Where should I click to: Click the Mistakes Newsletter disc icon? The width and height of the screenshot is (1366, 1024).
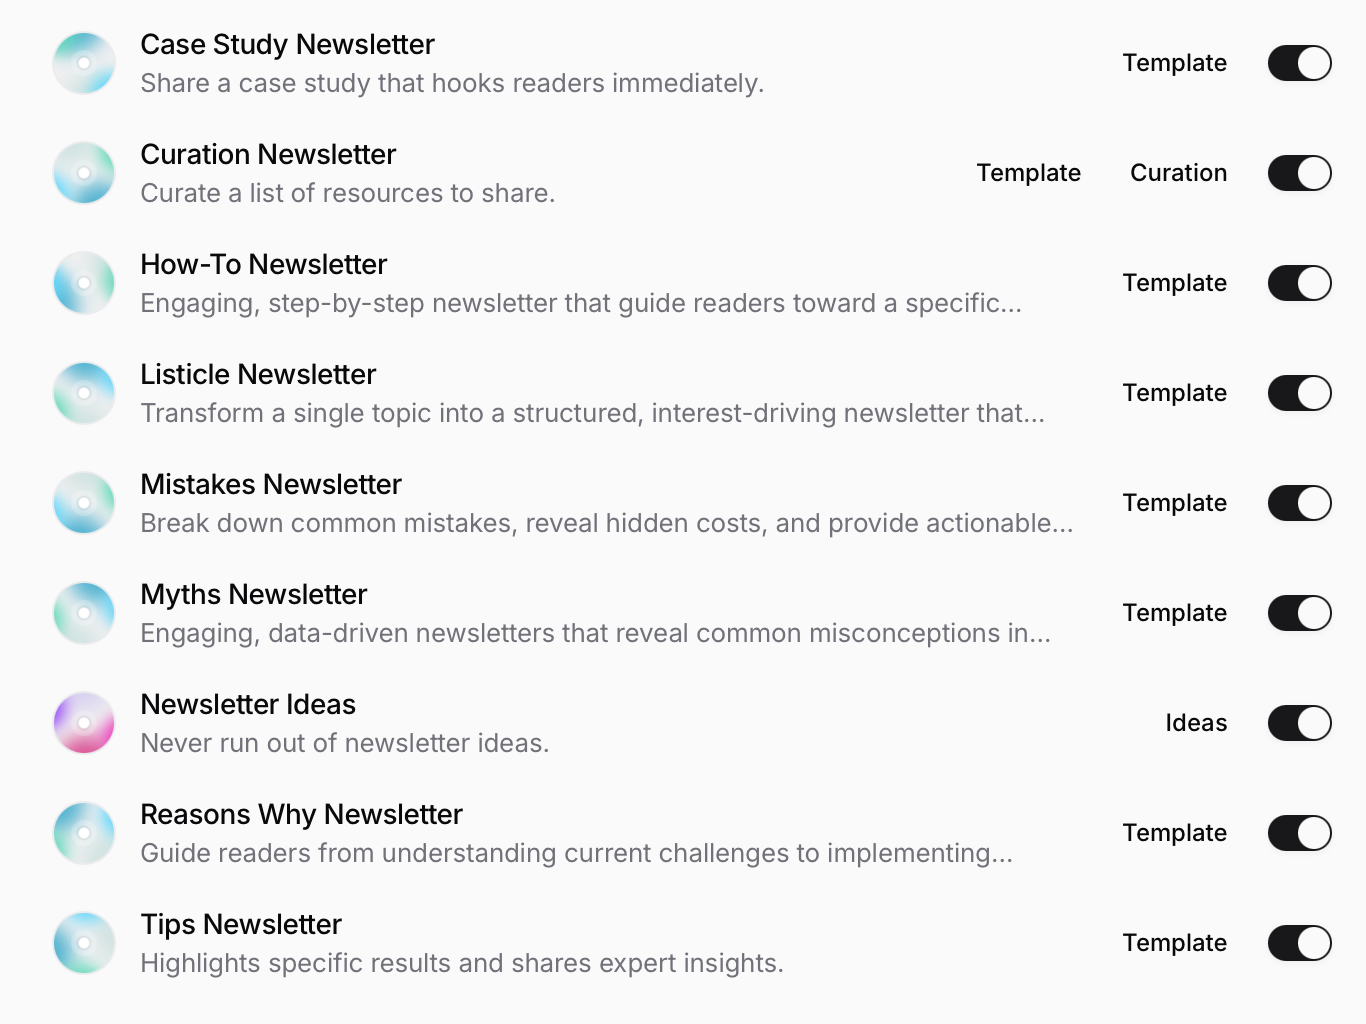(84, 503)
